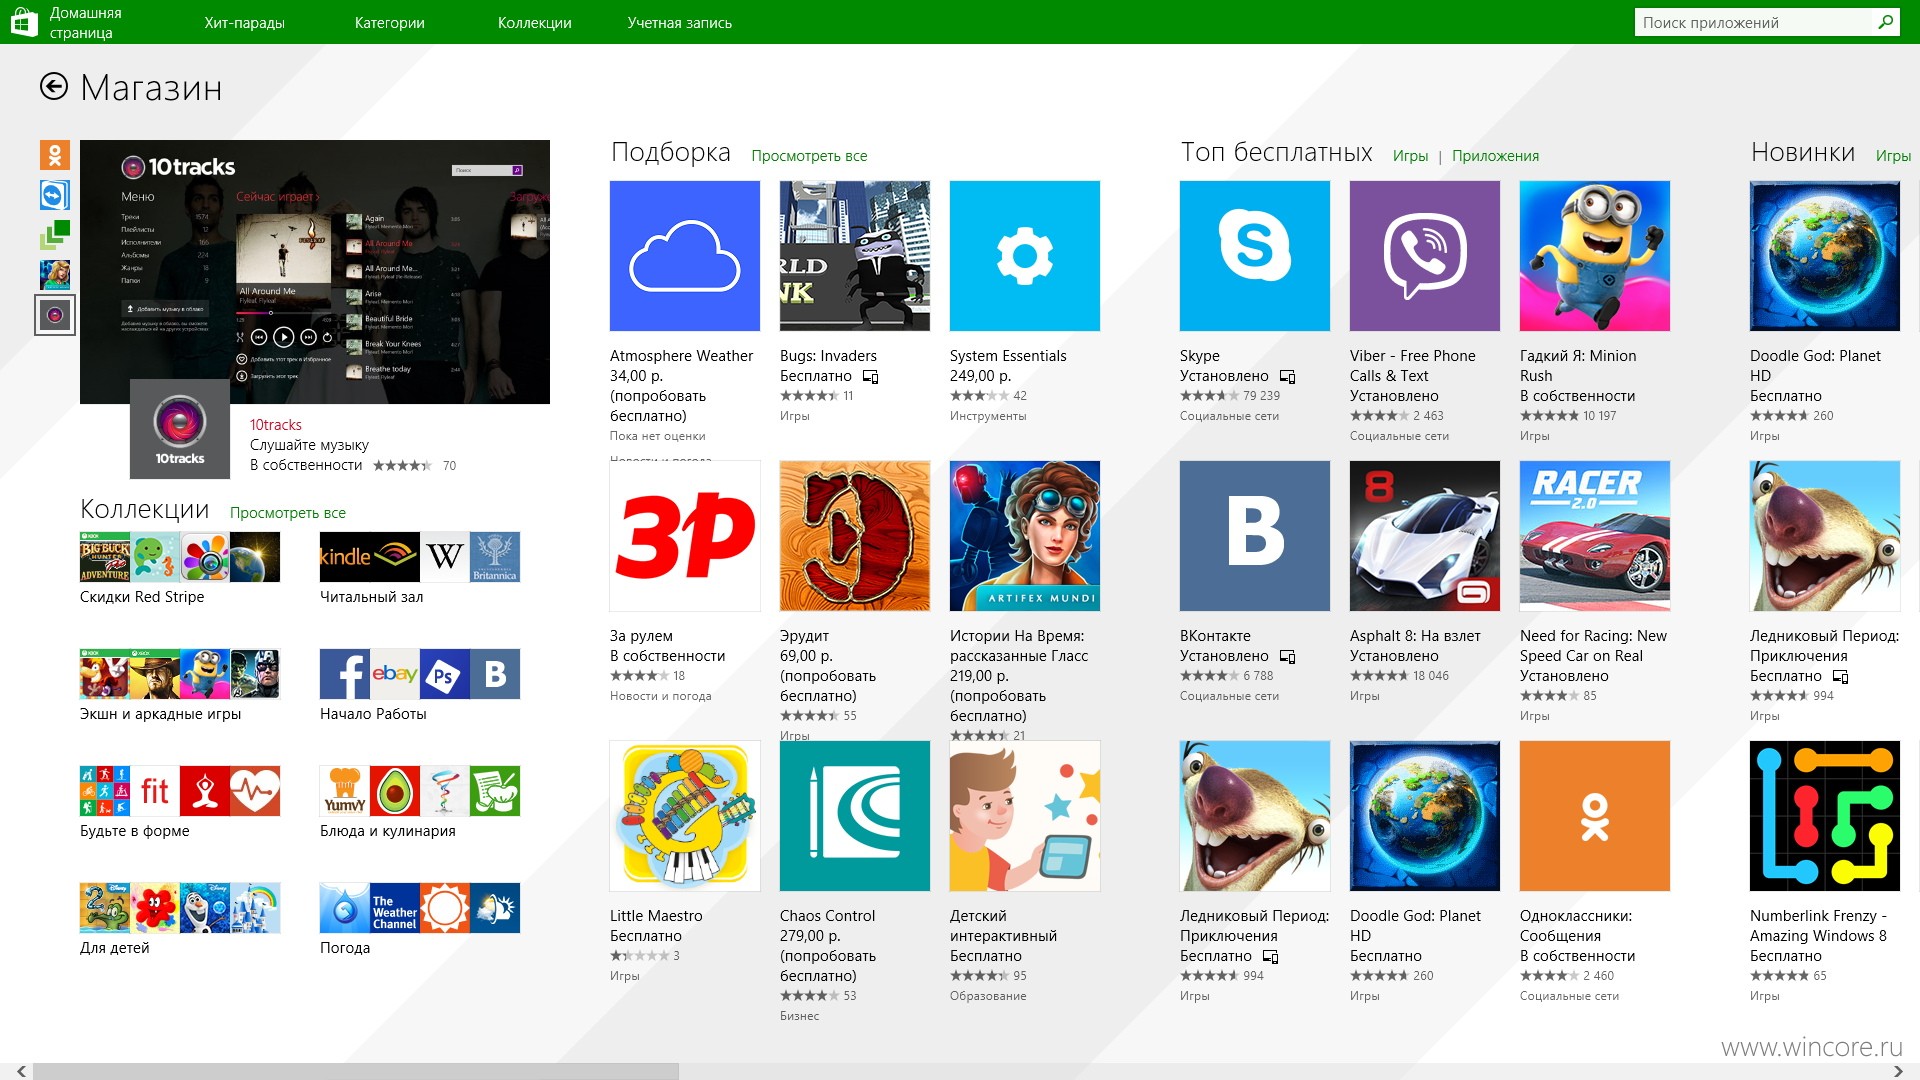Open the Store home icon
Image resolution: width=1920 pixels, height=1080 pixels.
point(24,22)
